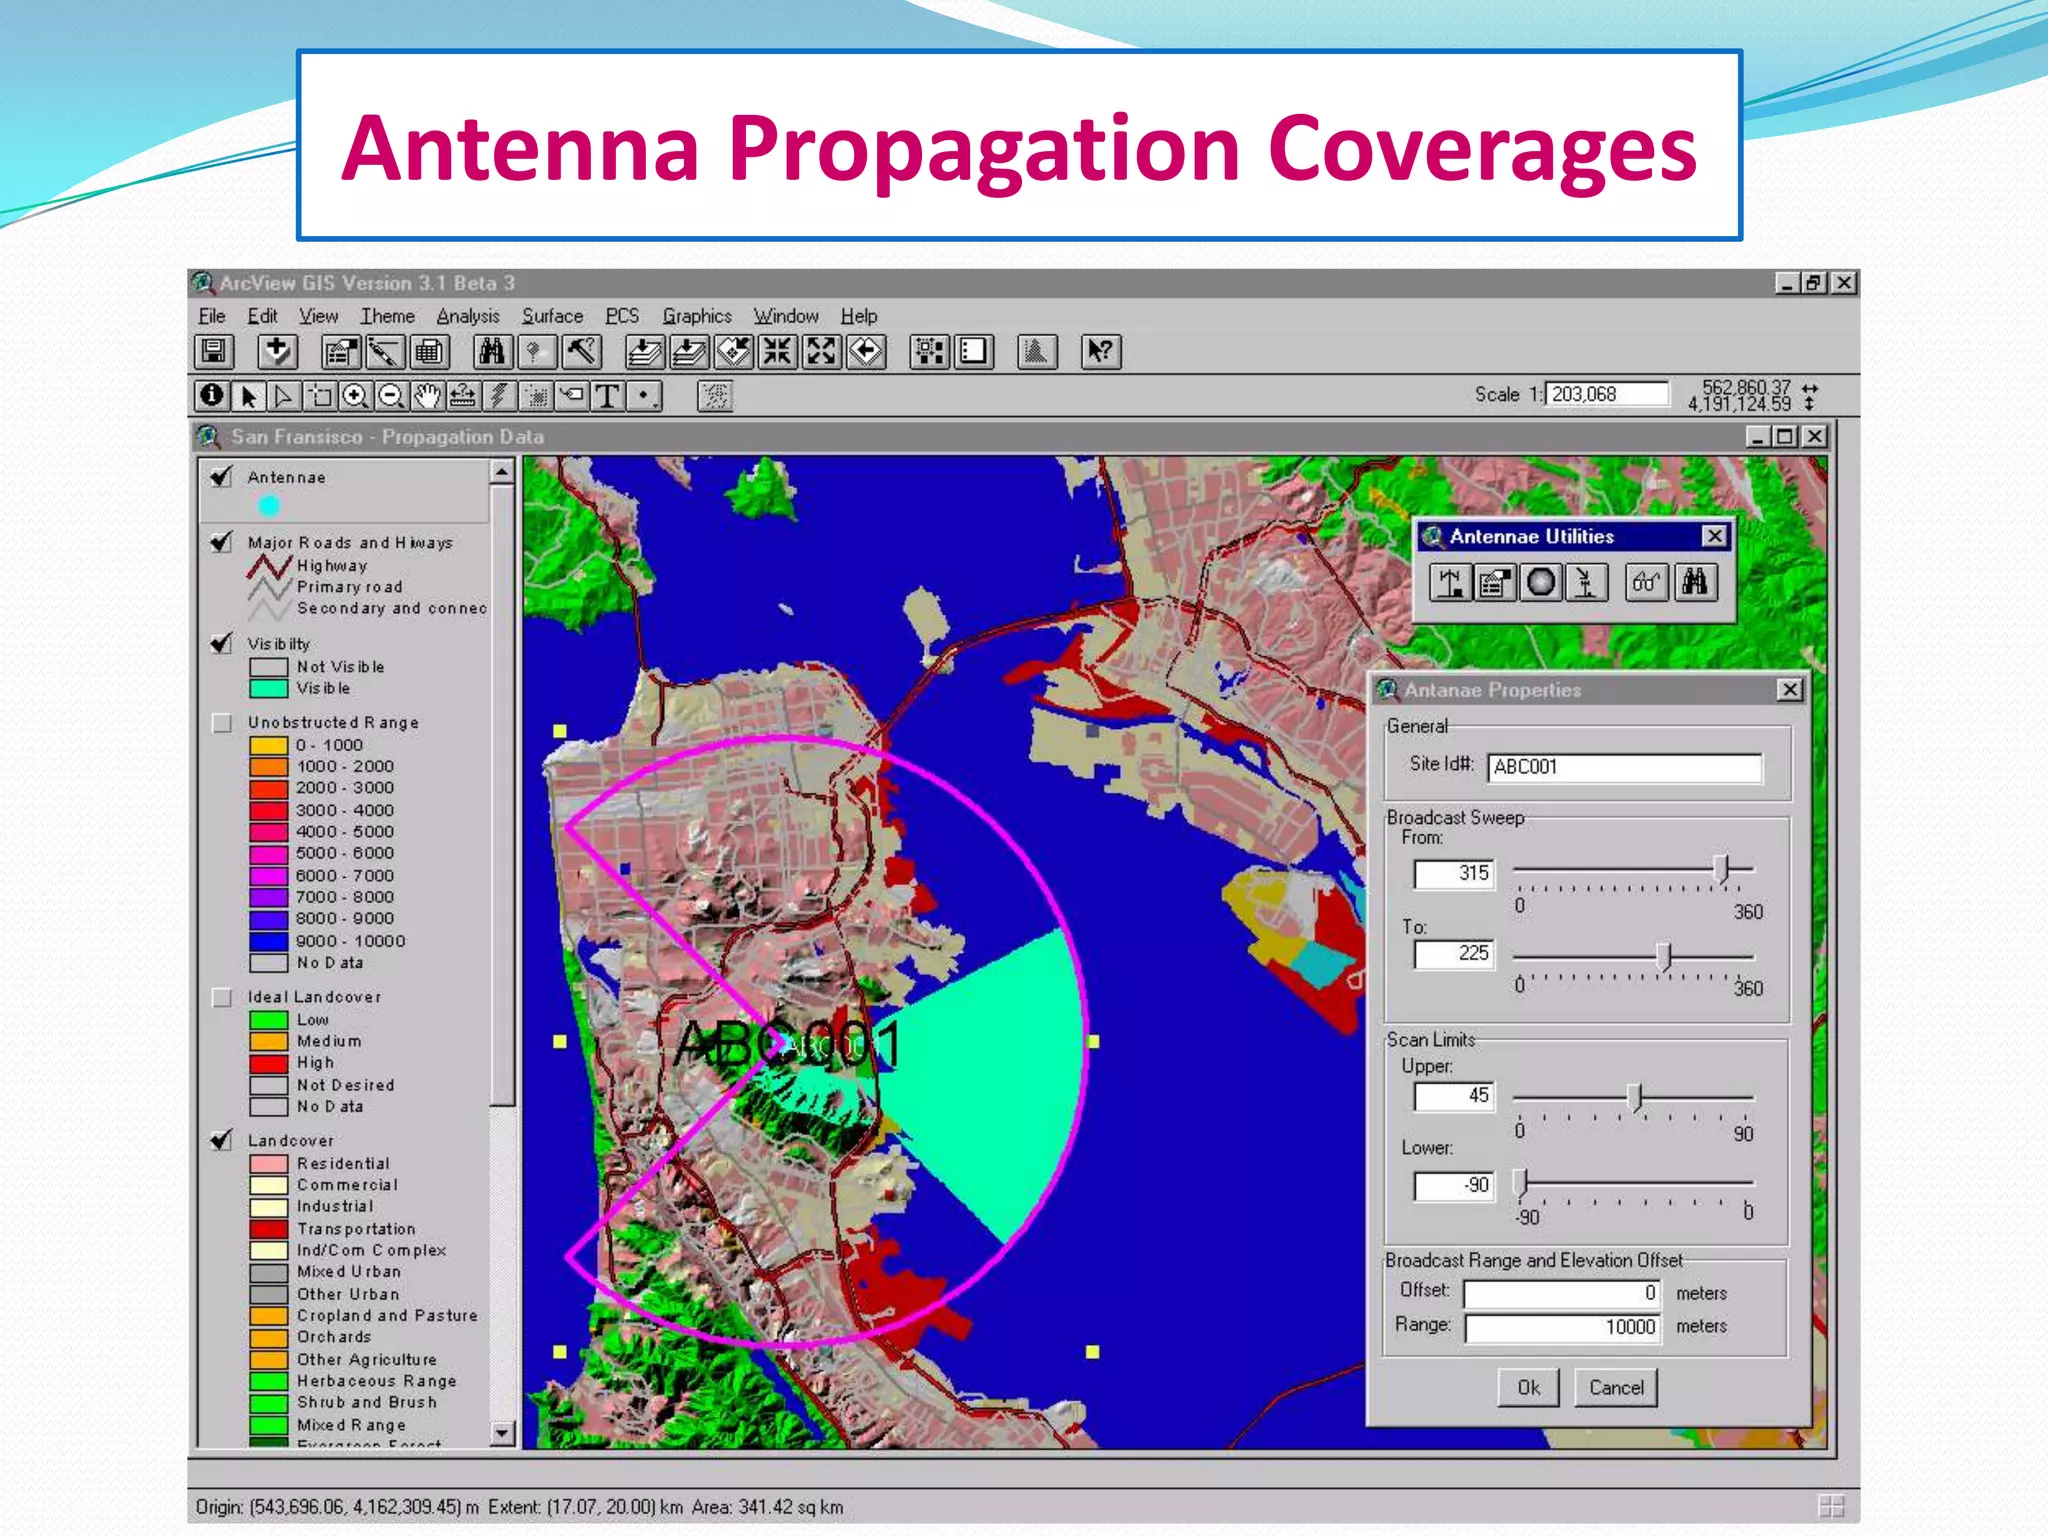Click Cancel in Antanae Properties
The height and width of the screenshot is (1536, 2048).
point(1616,1387)
